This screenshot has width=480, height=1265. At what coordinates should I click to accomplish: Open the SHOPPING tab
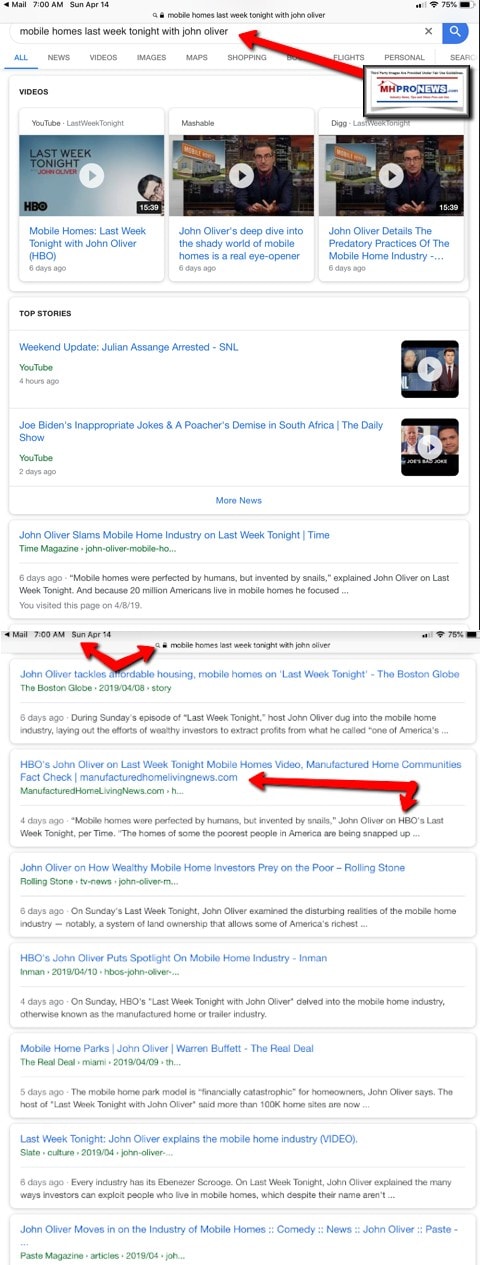click(x=247, y=58)
